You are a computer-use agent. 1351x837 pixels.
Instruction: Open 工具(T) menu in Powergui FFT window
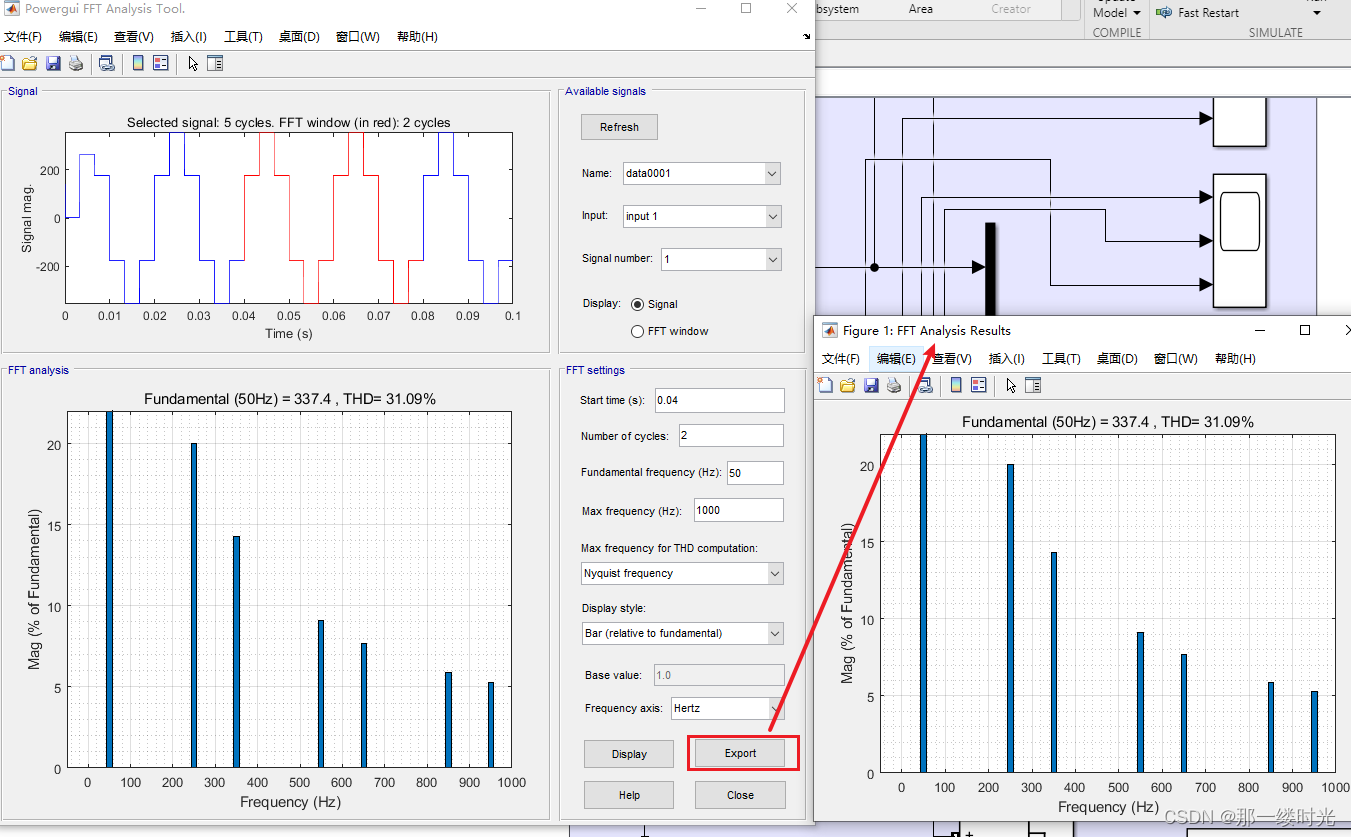[243, 37]
